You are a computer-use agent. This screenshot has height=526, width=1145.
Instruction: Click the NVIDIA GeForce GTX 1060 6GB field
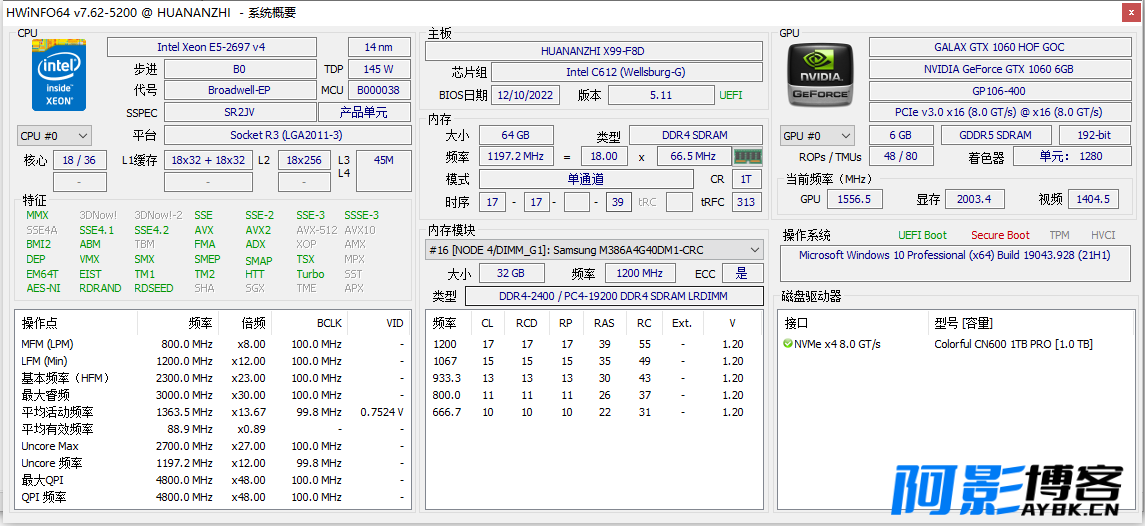999,69
